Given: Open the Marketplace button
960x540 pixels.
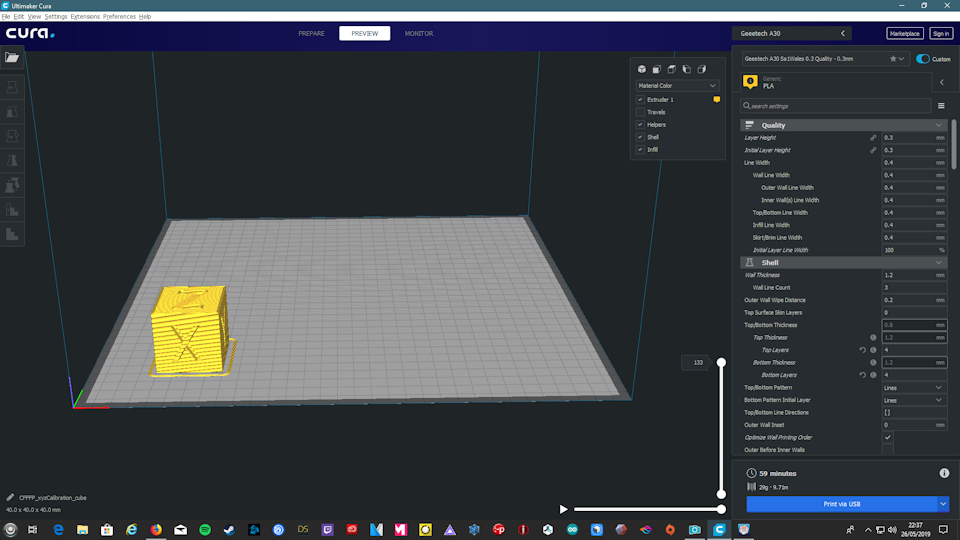Looking at the screenshot, I should tap(905, 34).
